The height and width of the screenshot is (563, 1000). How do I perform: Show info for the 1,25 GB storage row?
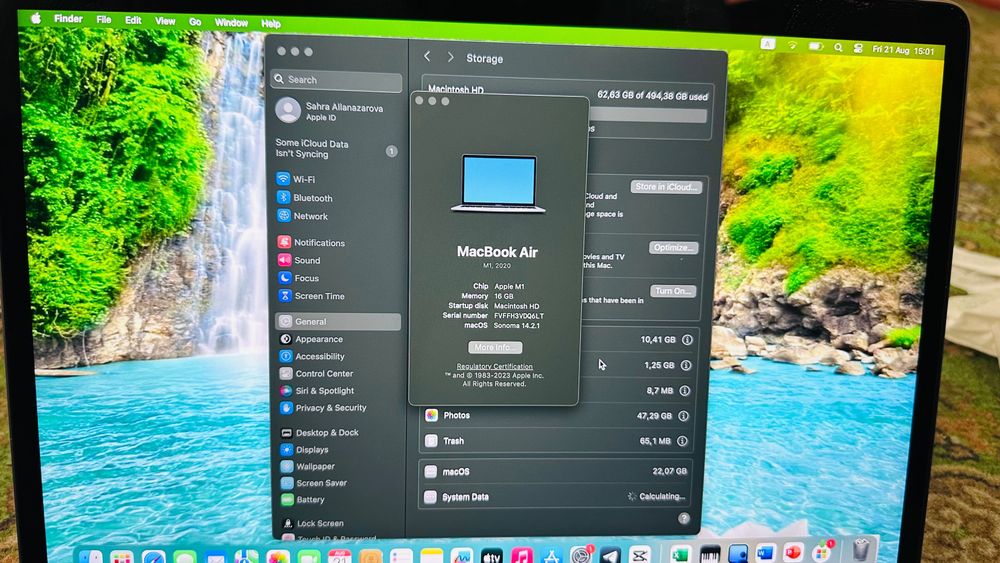coord(686,365)
